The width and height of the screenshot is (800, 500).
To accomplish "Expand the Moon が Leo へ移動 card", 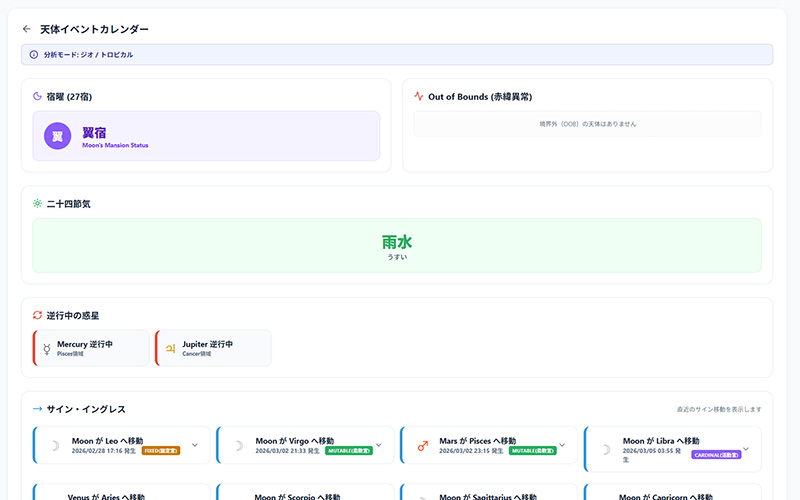I will point(194,445).
